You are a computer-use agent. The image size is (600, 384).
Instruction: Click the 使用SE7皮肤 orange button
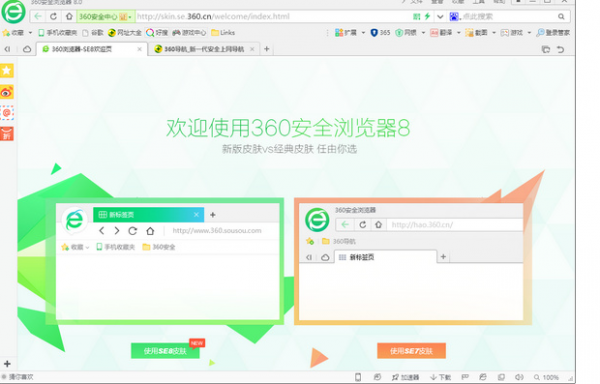(411, 351)
